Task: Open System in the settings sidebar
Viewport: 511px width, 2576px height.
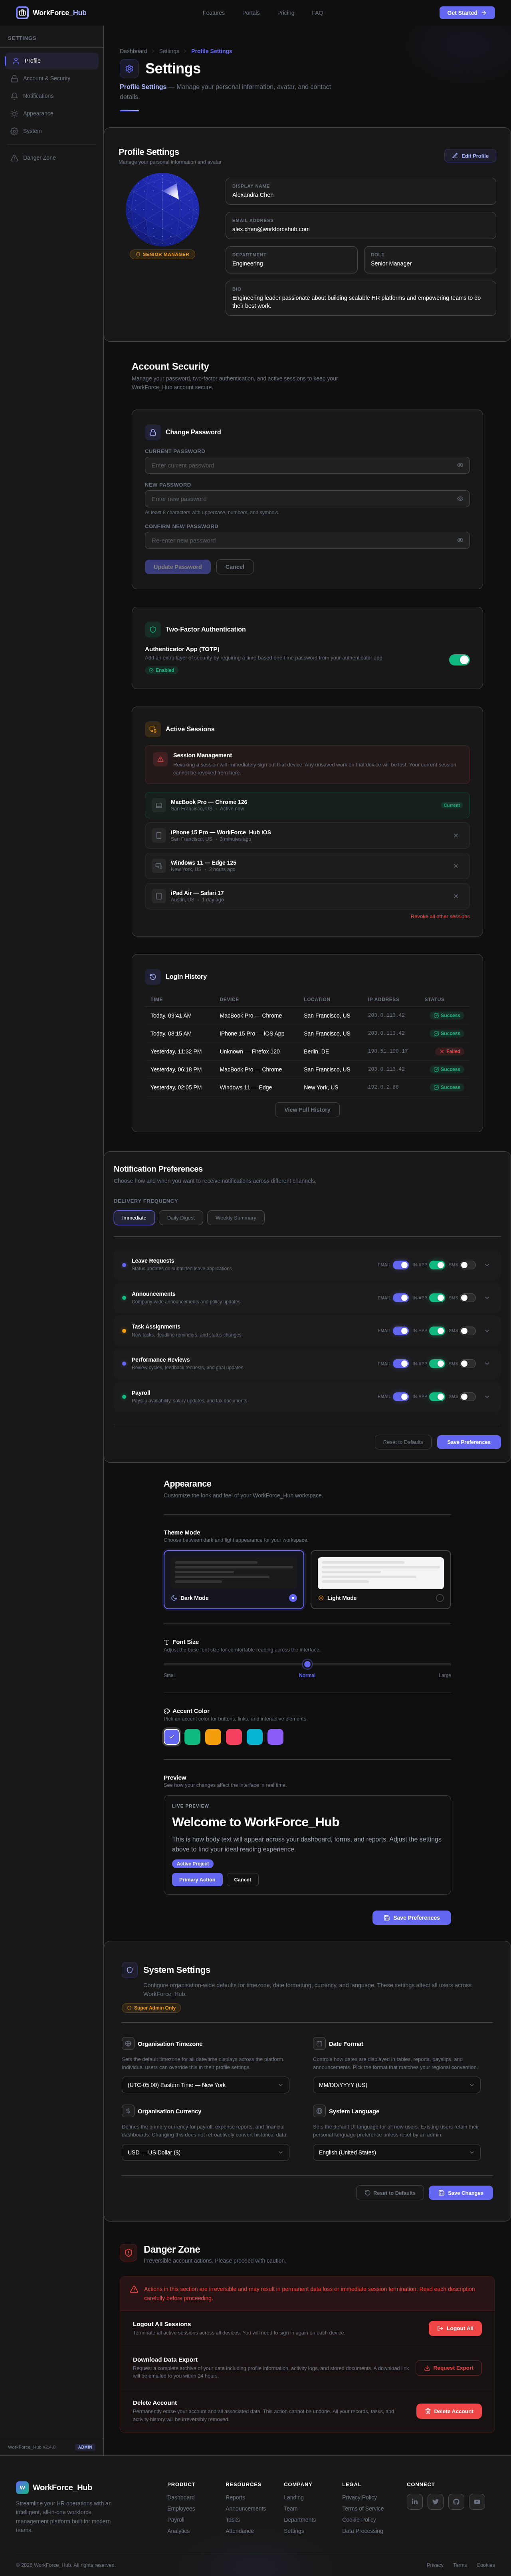Action: point(51,131)
